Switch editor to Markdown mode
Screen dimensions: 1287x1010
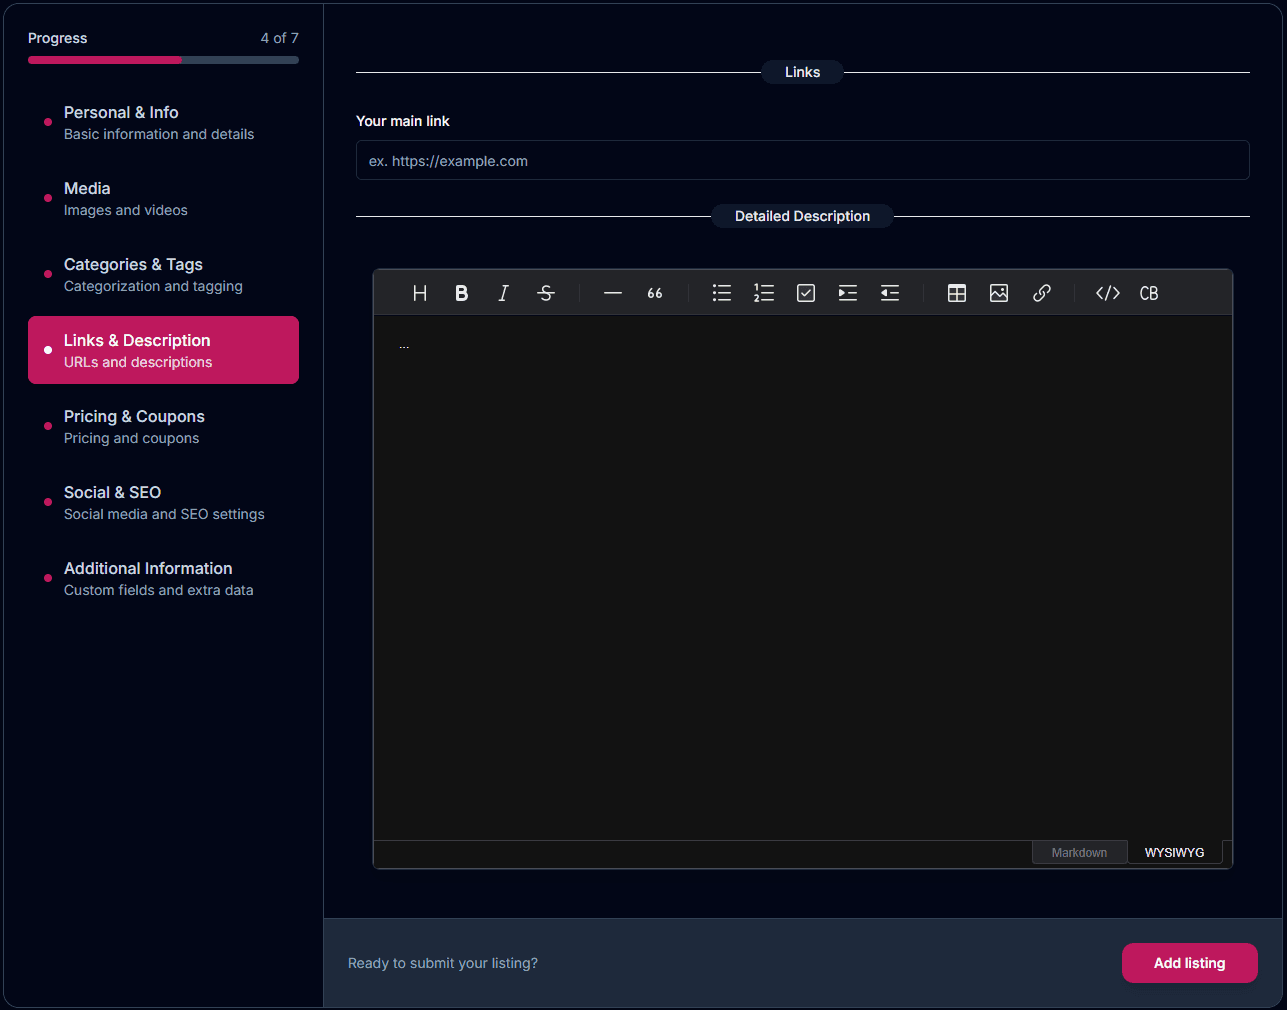(1079, 853)
